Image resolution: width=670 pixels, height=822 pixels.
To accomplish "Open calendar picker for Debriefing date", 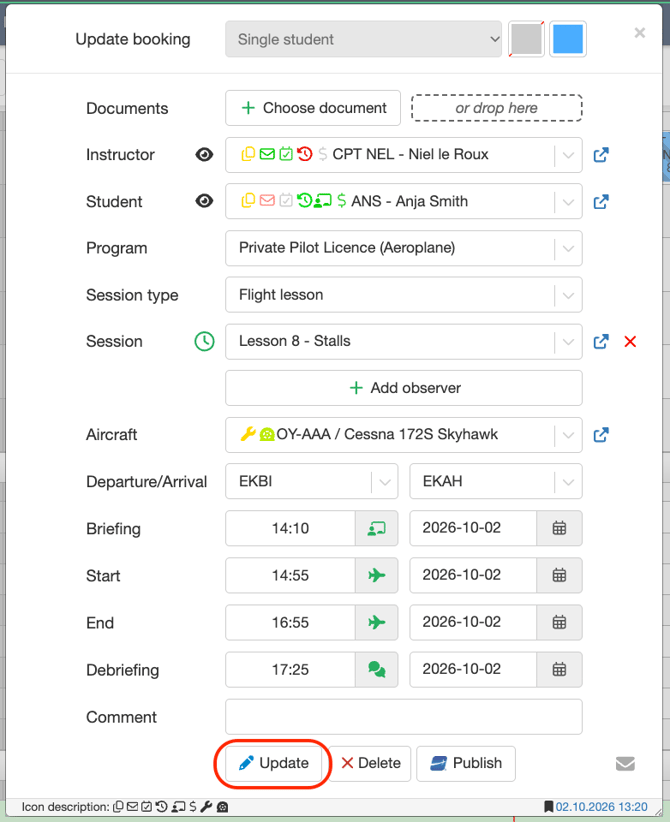I will (559, 669).
